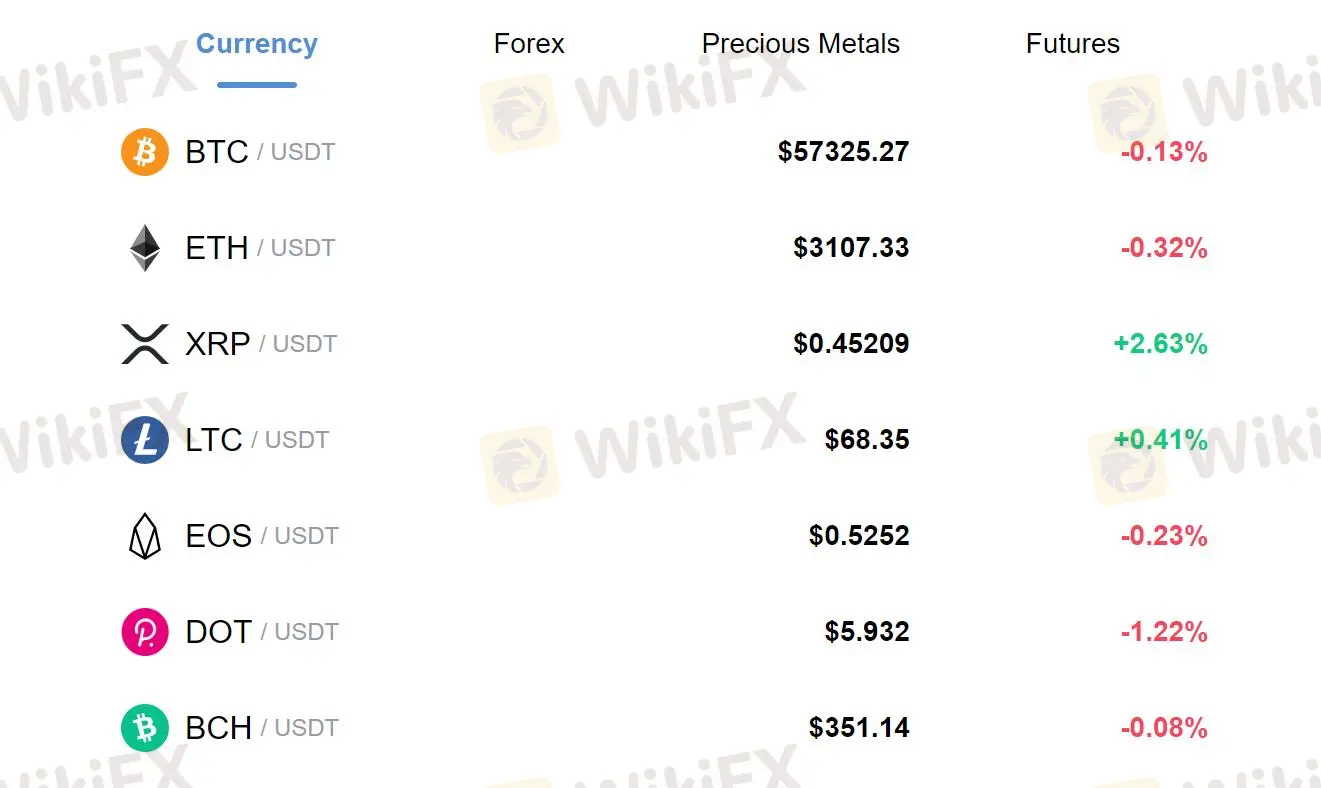Go to the Futures tab
The height and width of the screenshot is (788, 1321).
coord(1073,44)
